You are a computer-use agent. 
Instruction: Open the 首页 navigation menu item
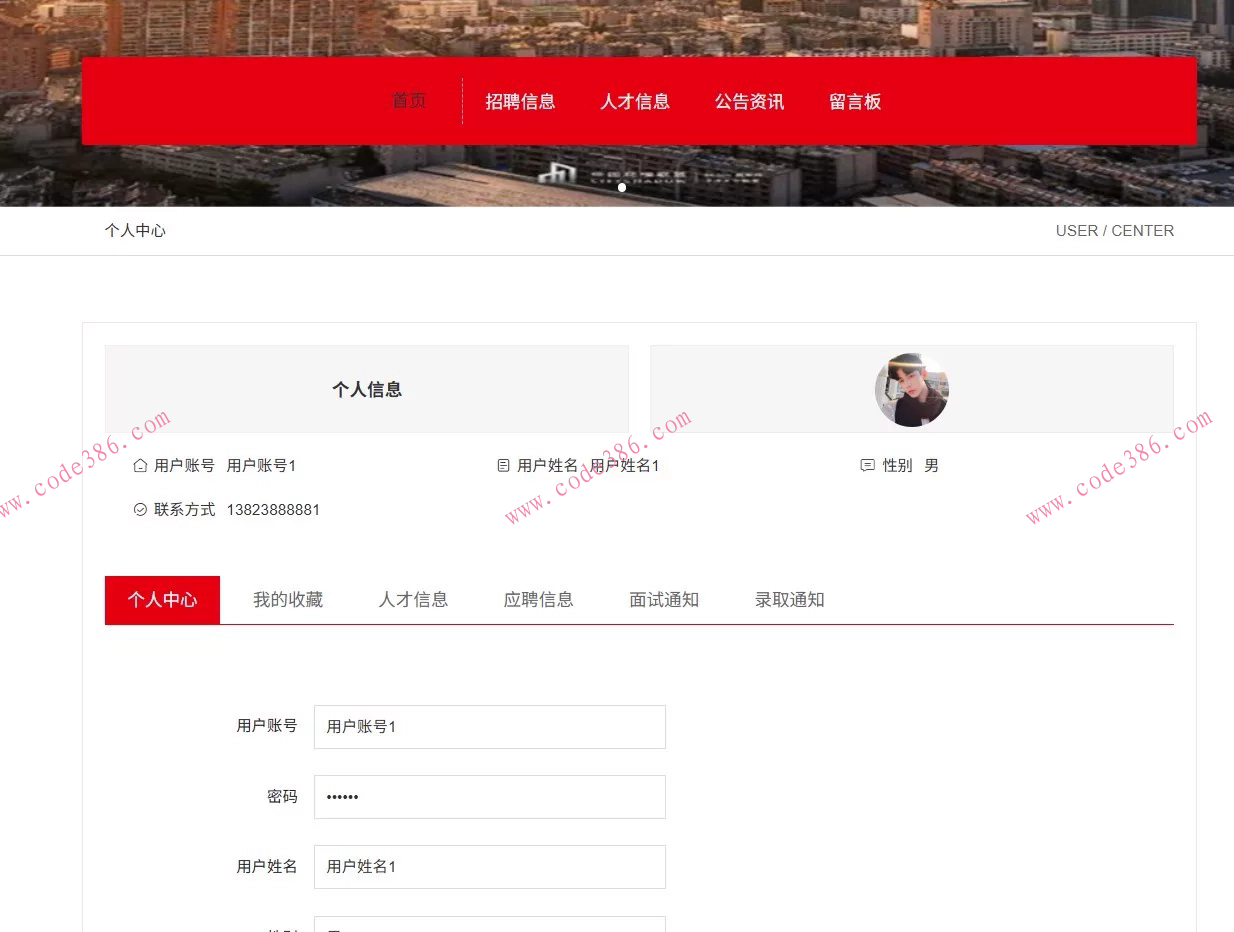(x=408, y=100)
